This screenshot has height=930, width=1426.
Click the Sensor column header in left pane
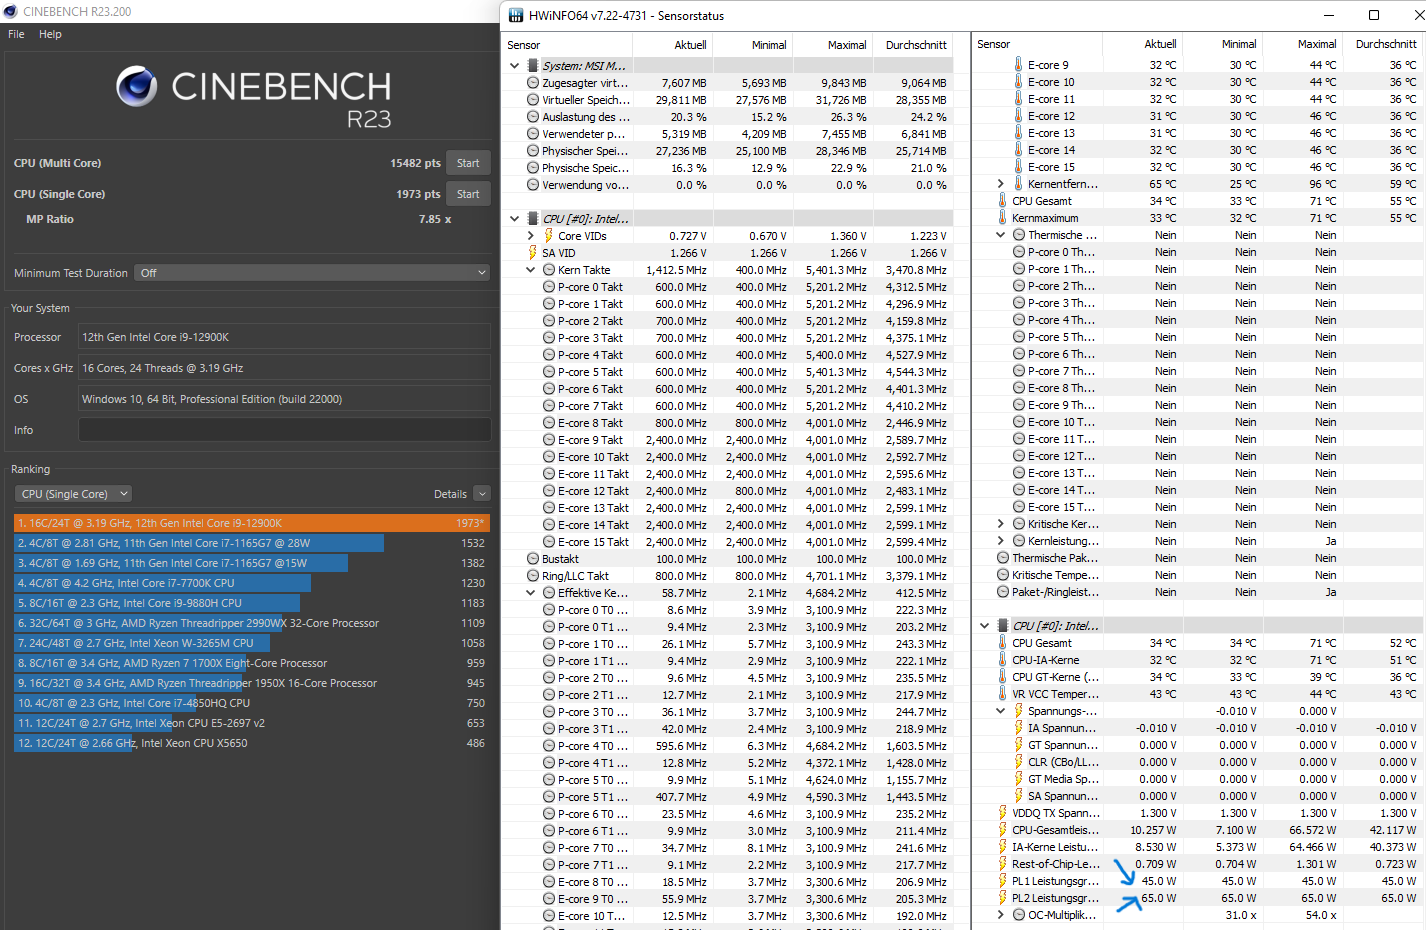point(567,45)
